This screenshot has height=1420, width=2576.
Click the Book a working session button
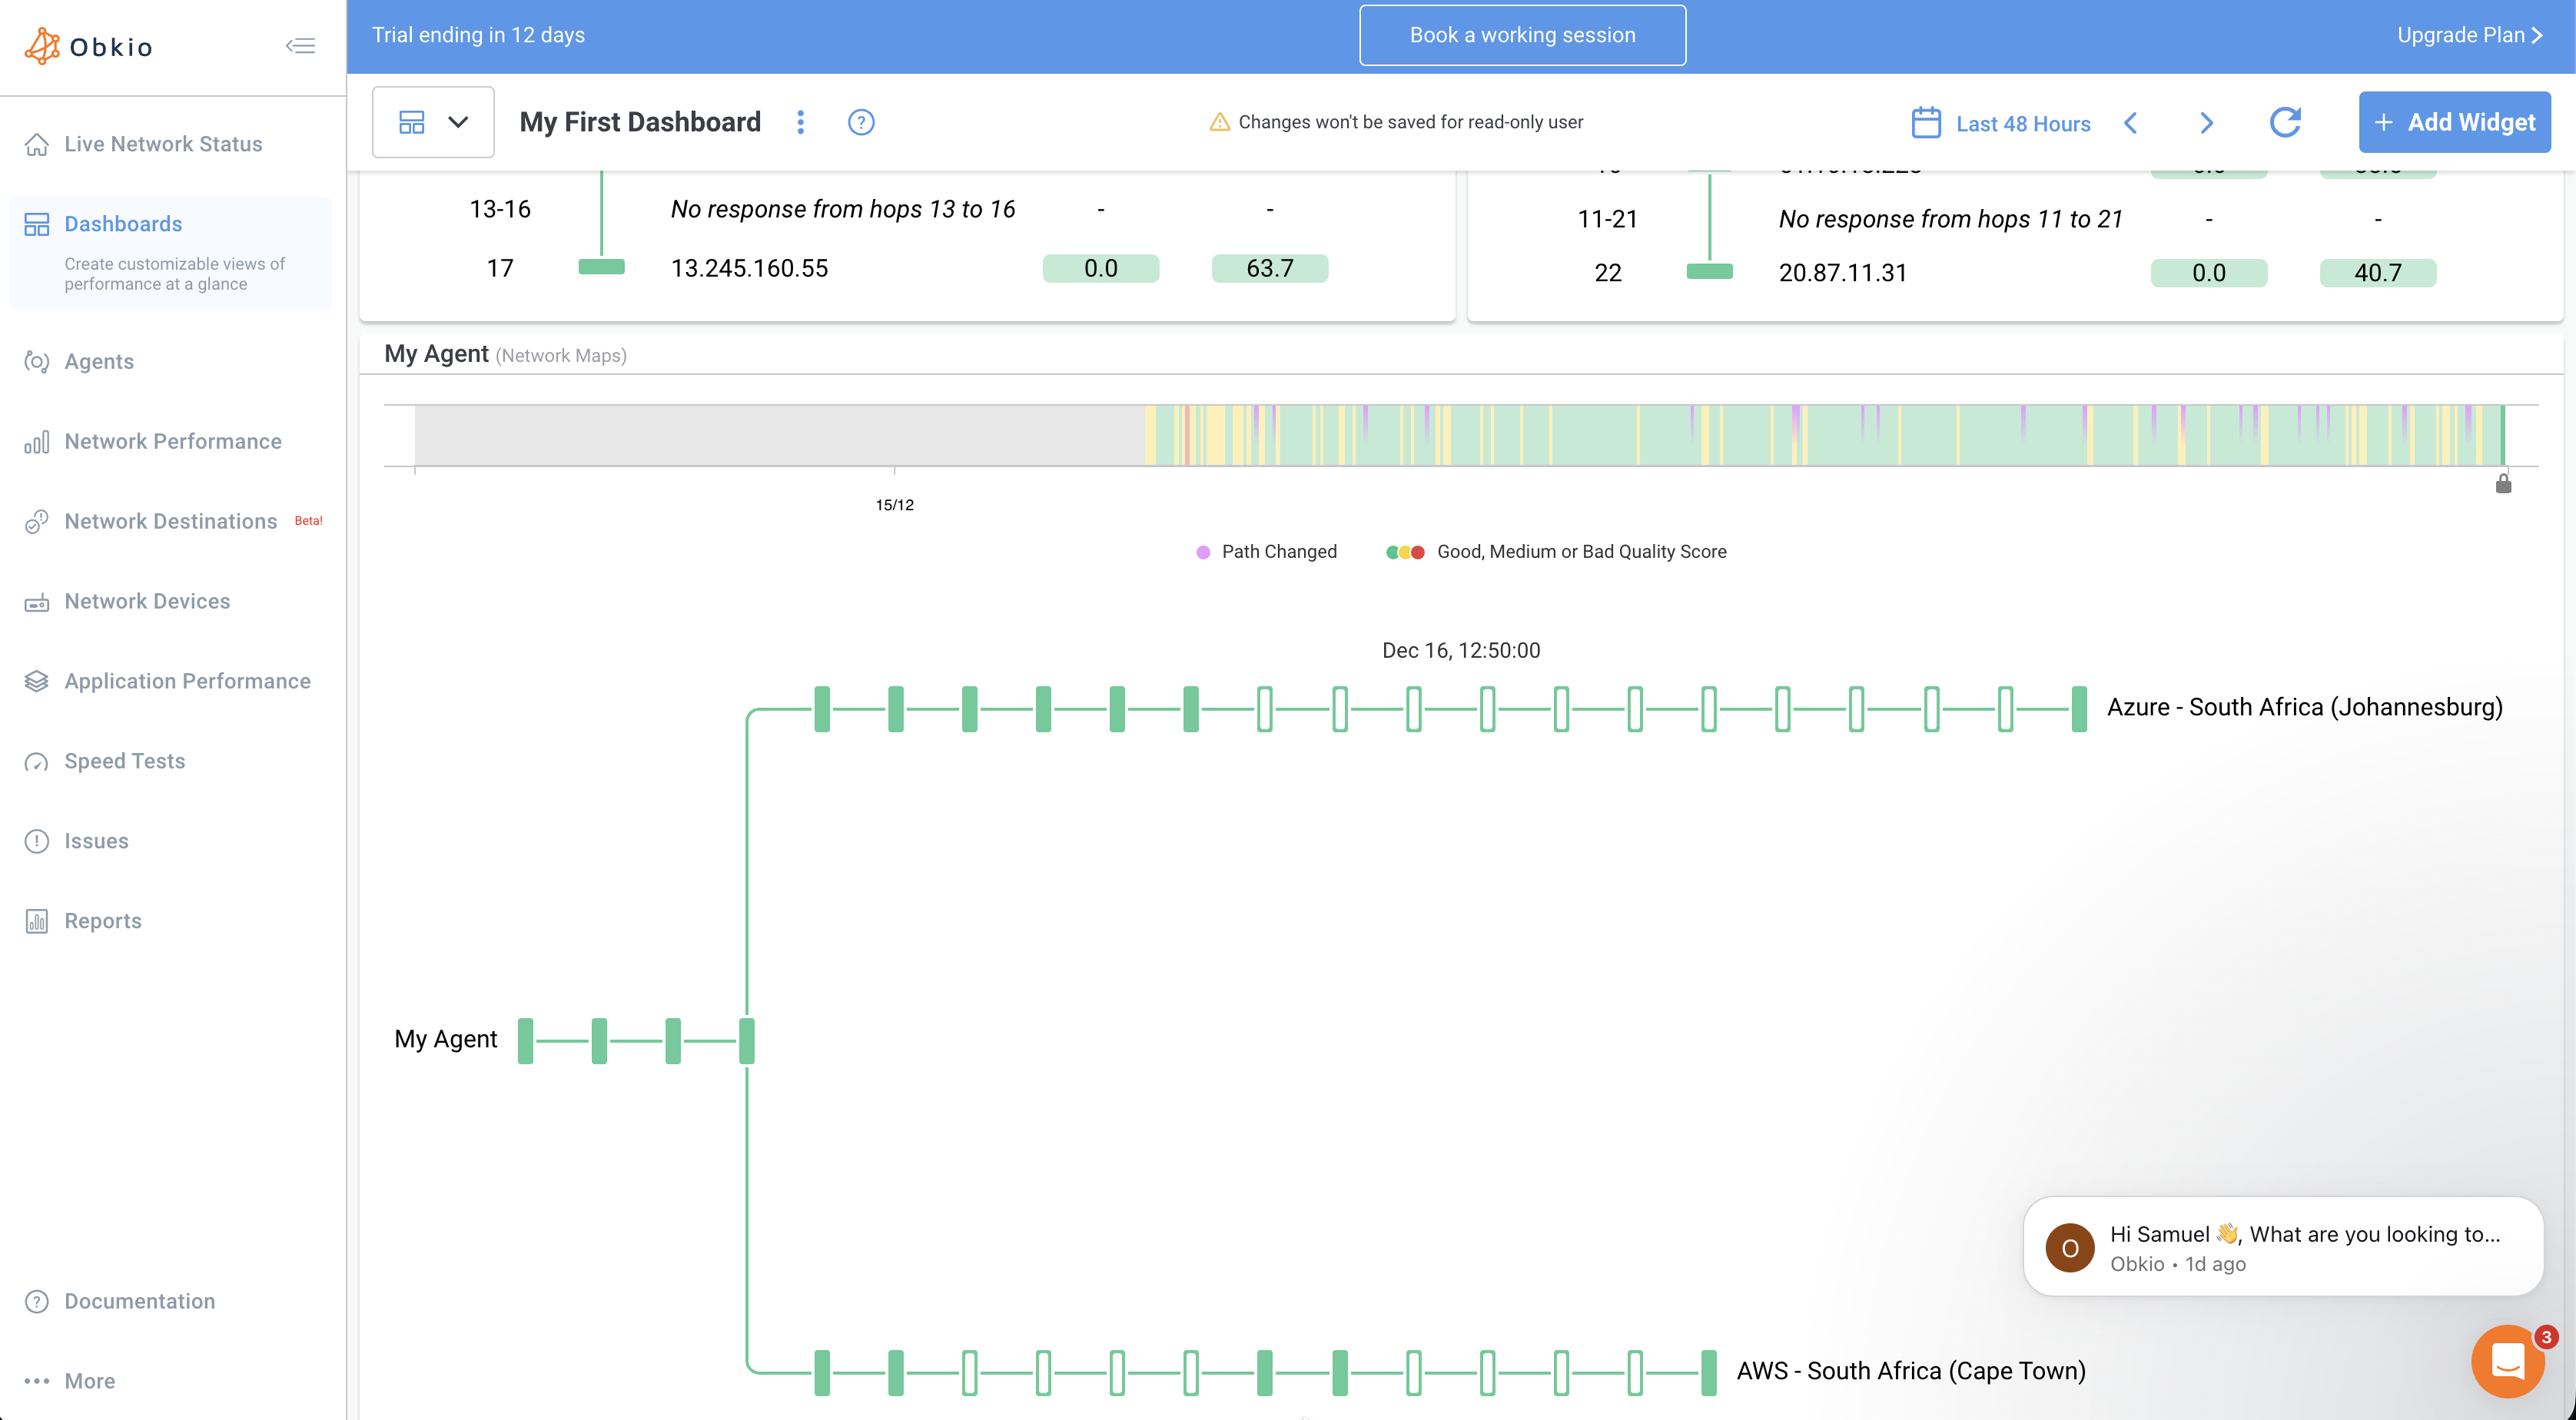[1521, 34]
